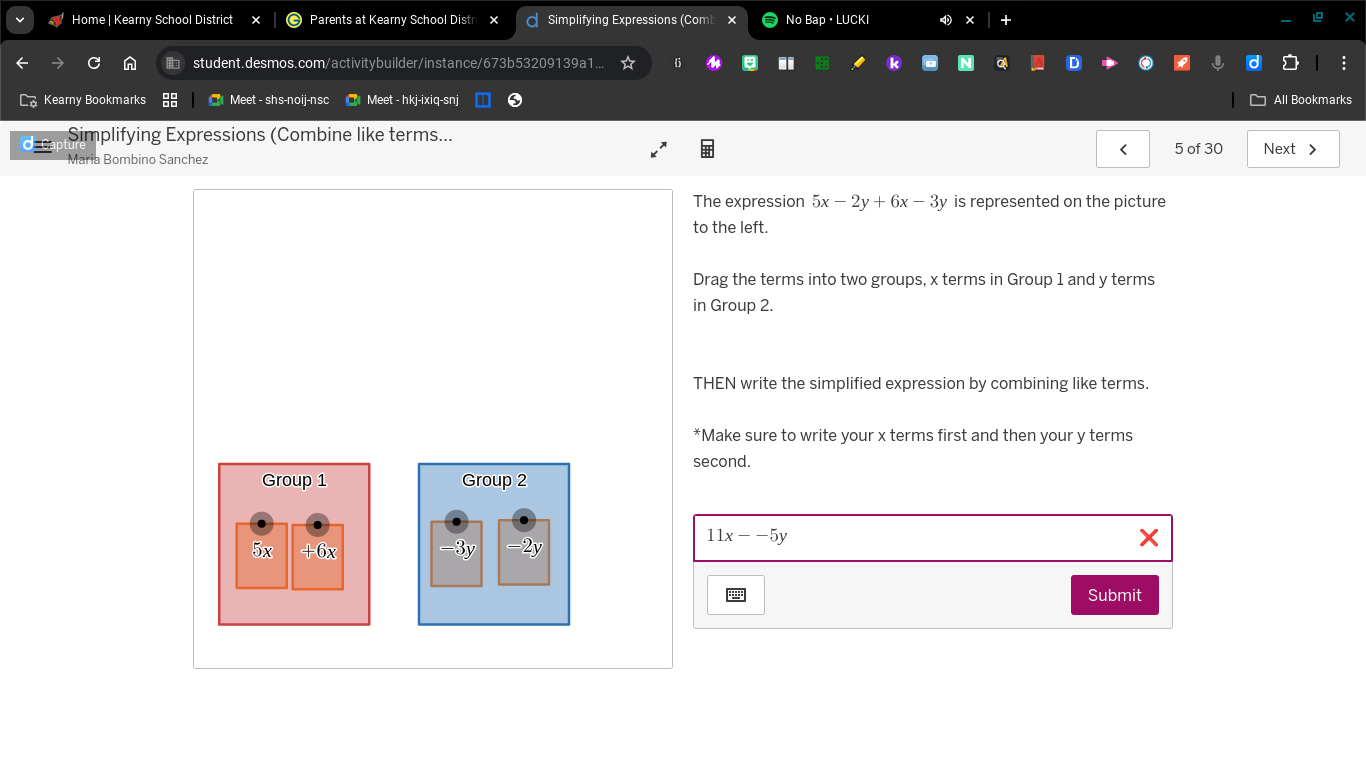Switch to Parents at Kearny School tab
This screenshot has height=768, width=1366.
(390, 20)
